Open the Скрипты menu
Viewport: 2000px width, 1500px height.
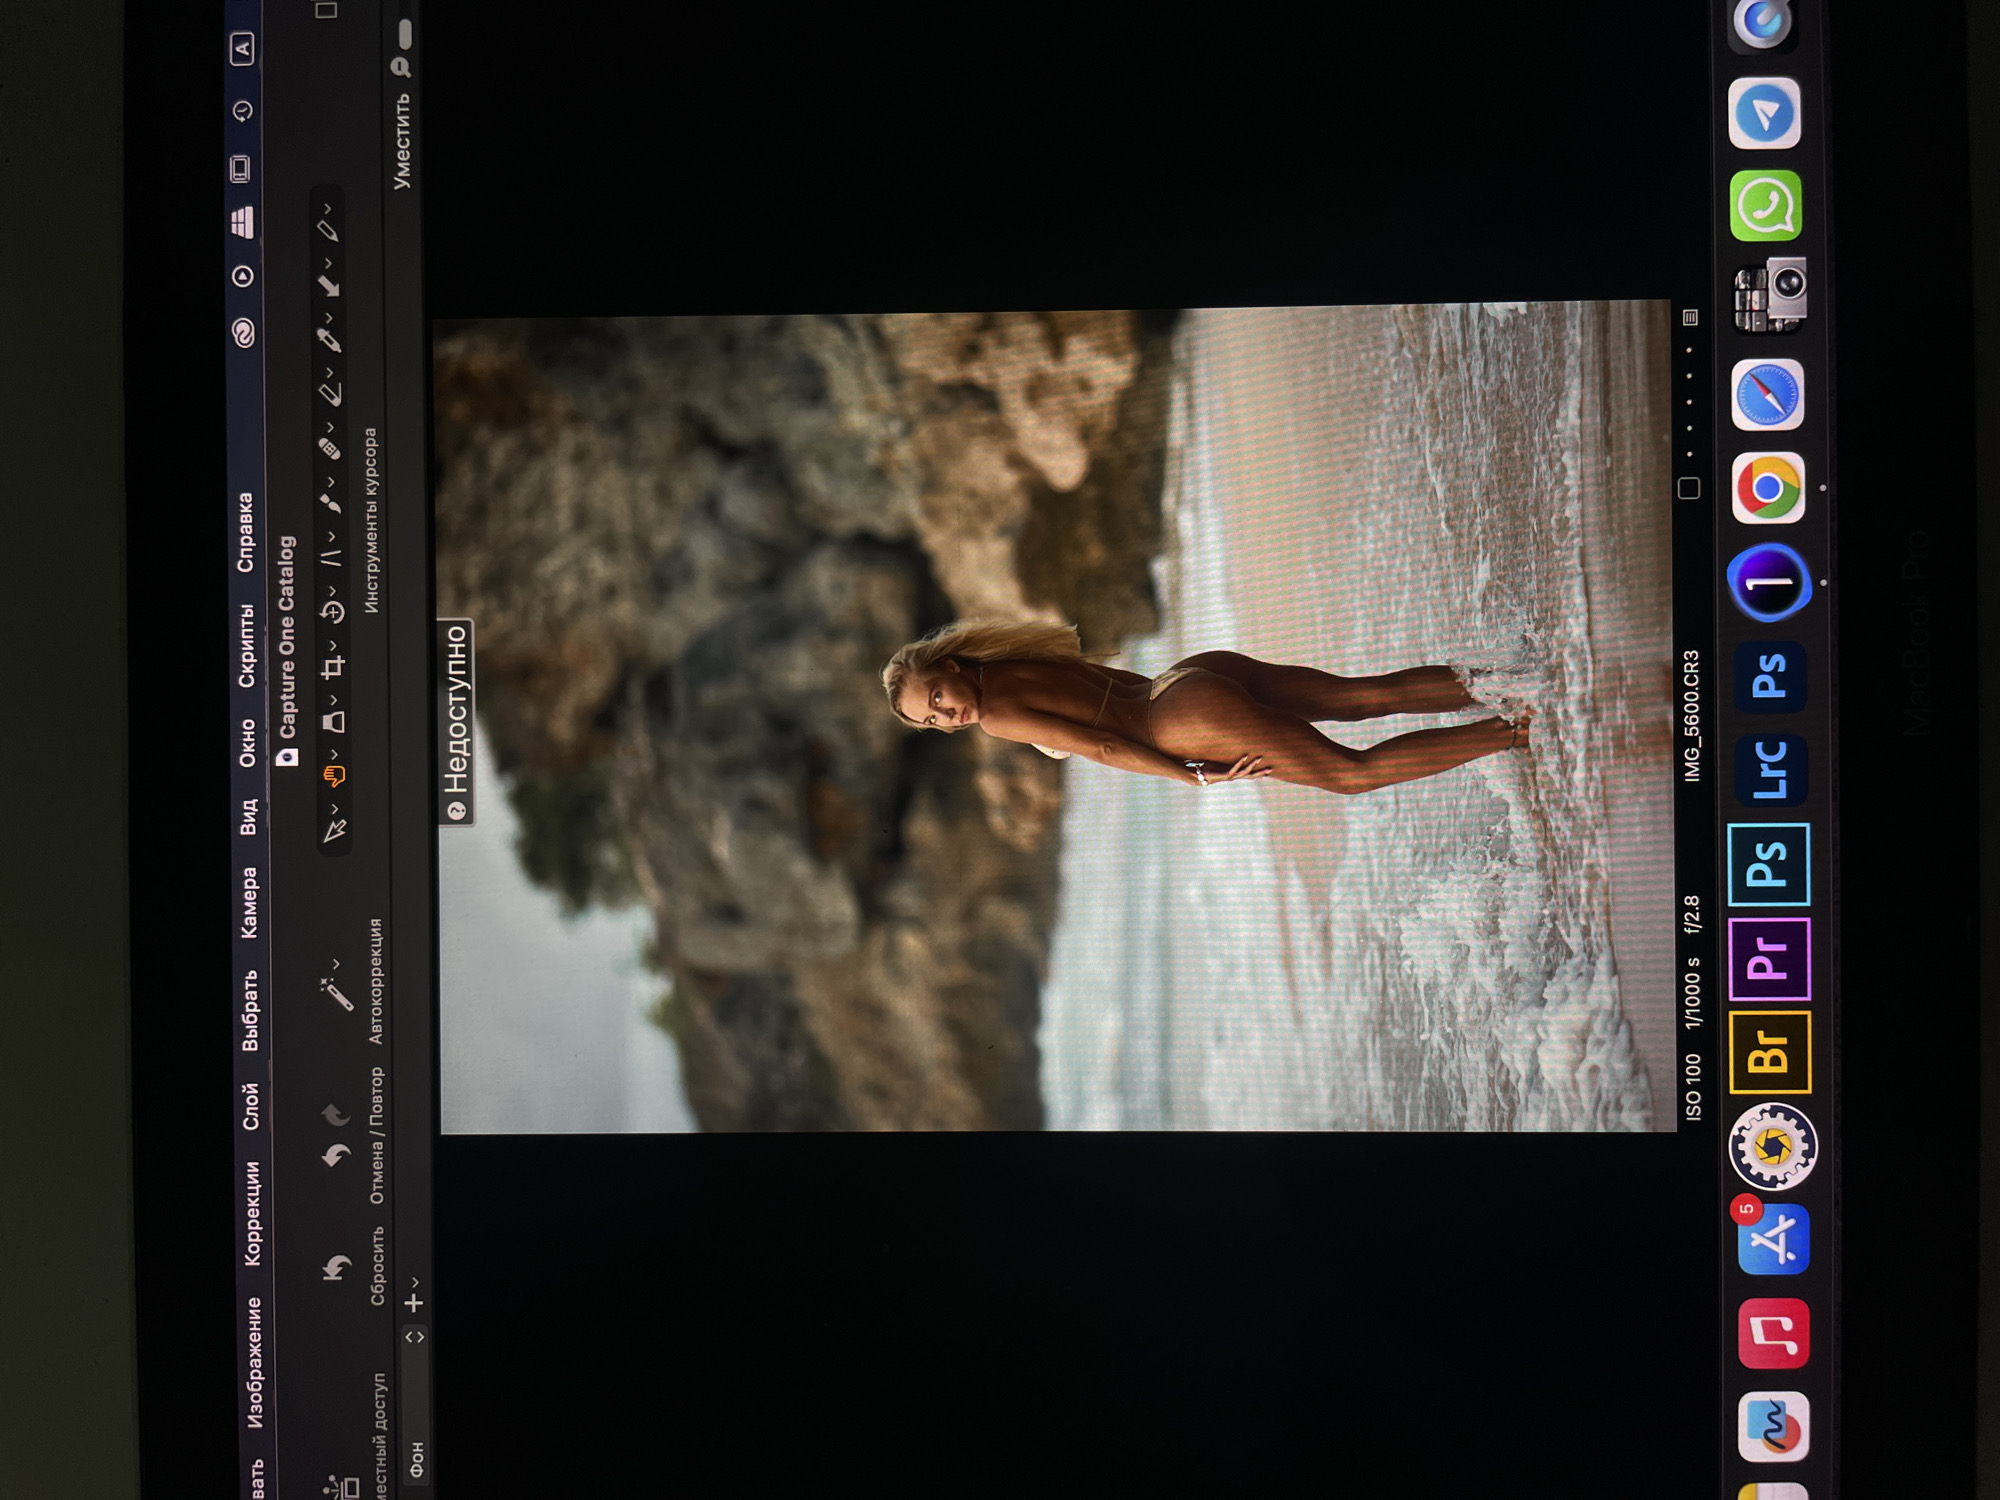(246, 646)
